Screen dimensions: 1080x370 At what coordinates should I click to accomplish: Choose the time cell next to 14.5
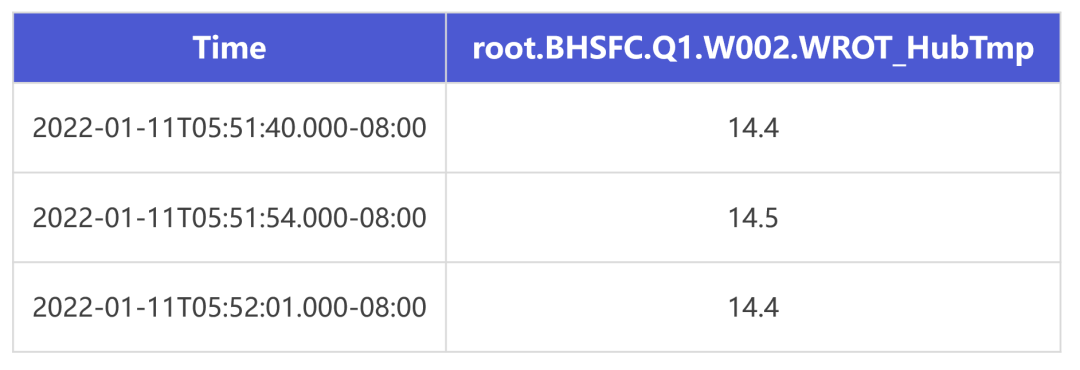point(229,218)
